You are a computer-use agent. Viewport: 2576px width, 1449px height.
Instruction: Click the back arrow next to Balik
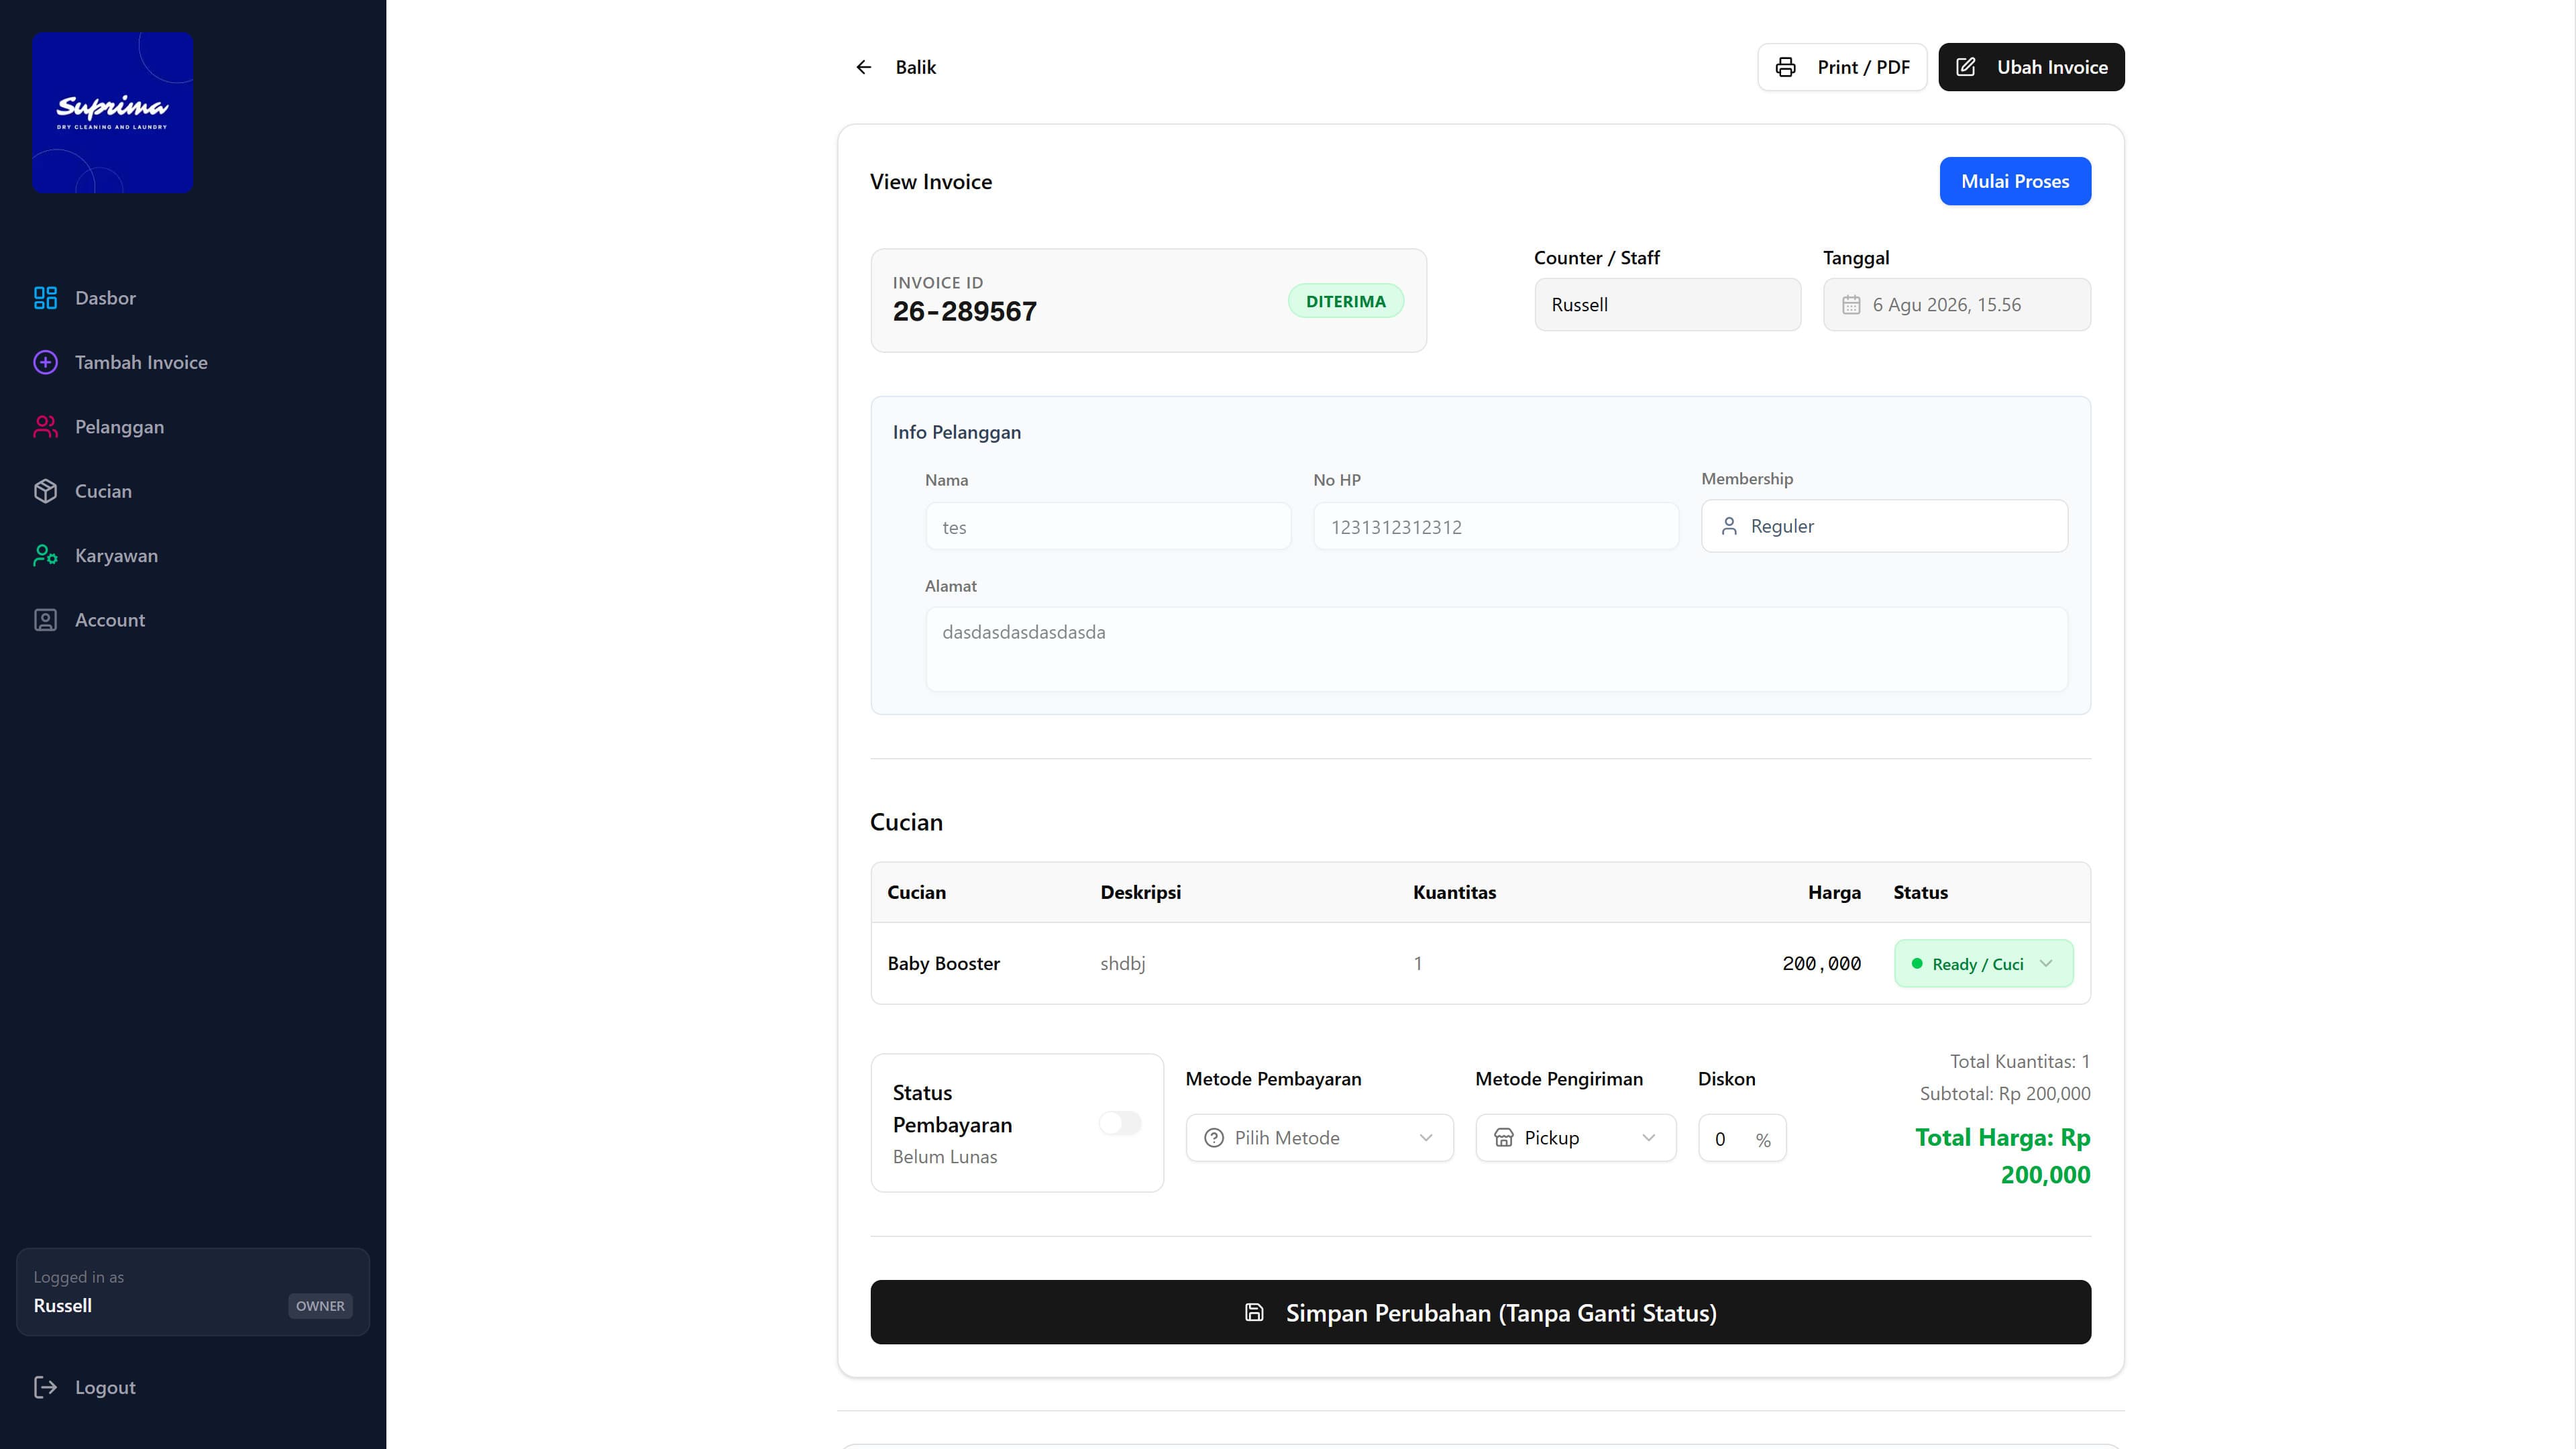(x=864, y=67)
